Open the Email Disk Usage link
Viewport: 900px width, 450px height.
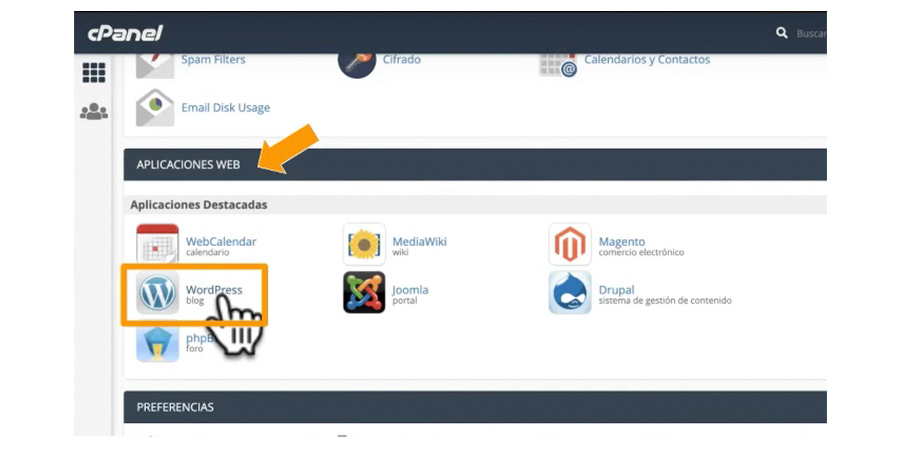point(226,108)
